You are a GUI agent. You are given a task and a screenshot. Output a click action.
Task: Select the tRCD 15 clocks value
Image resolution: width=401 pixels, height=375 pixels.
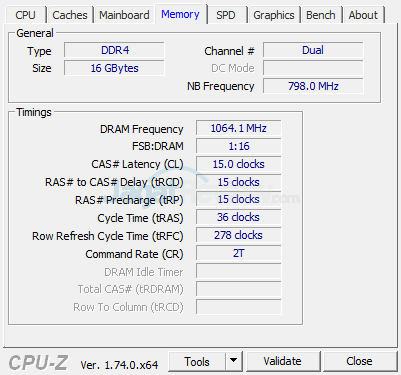(239, 182)
